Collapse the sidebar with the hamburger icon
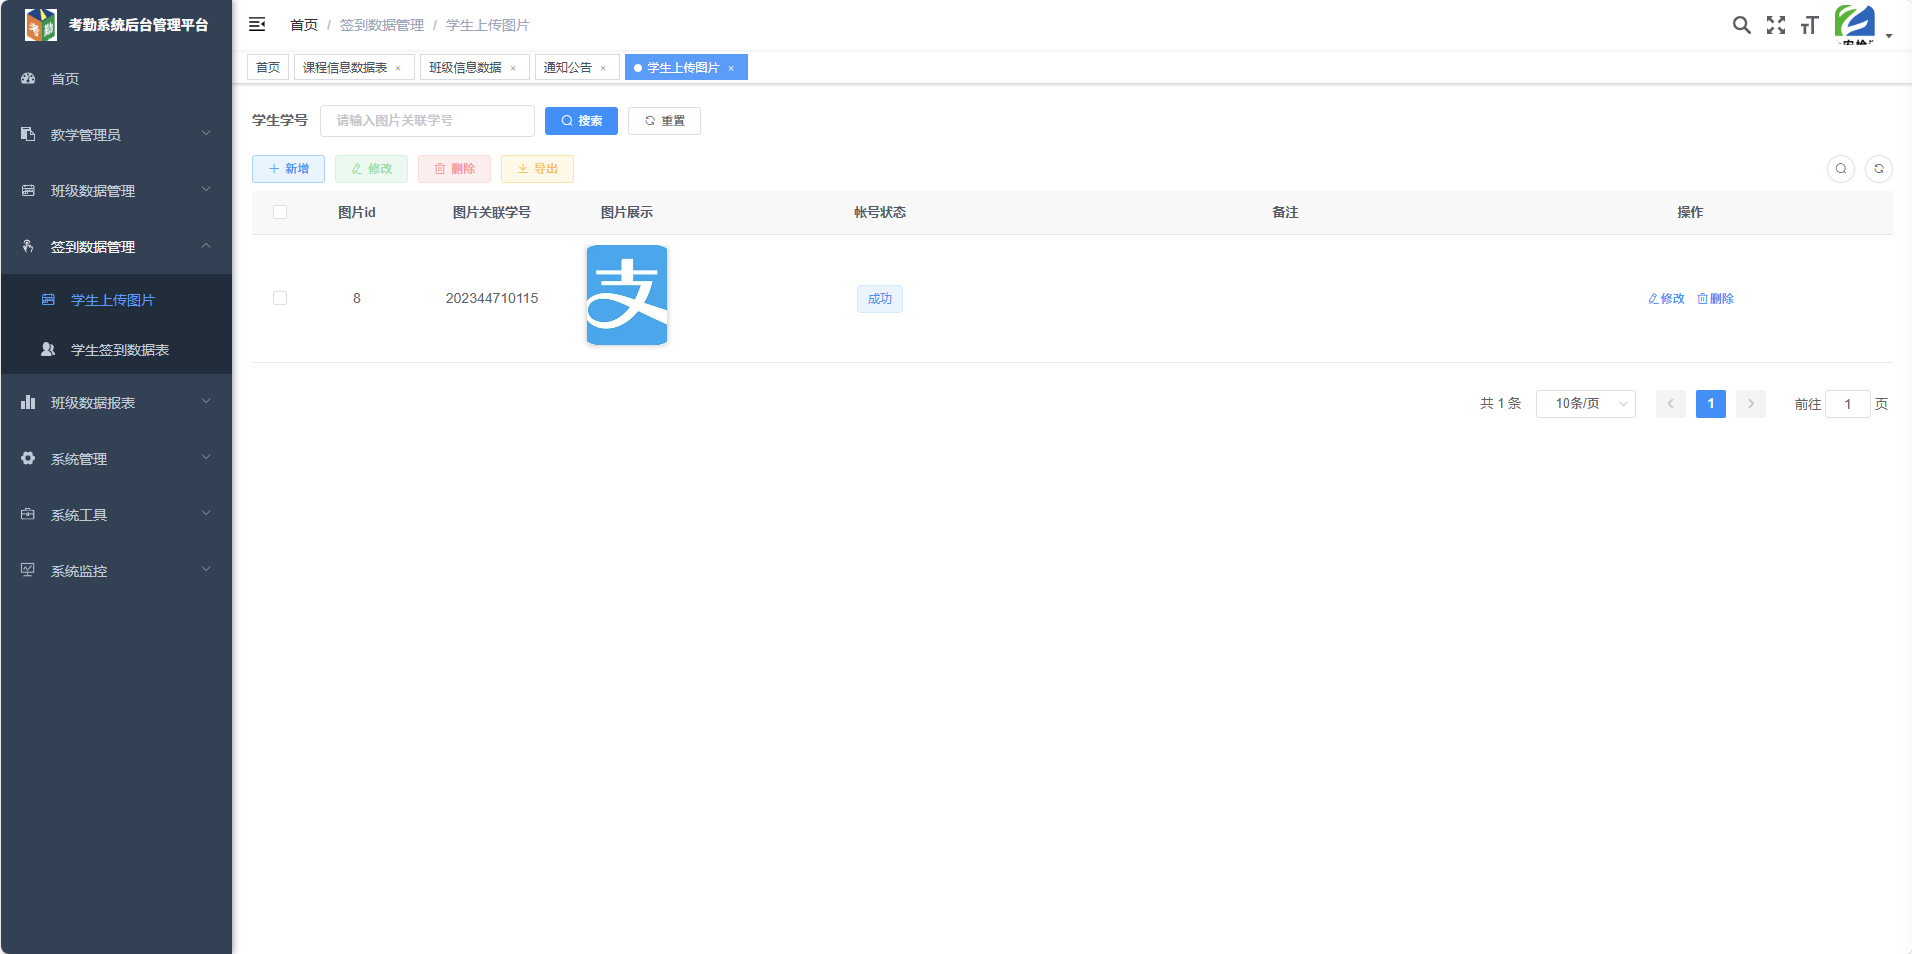1912x954 pixels. point(257,24)
